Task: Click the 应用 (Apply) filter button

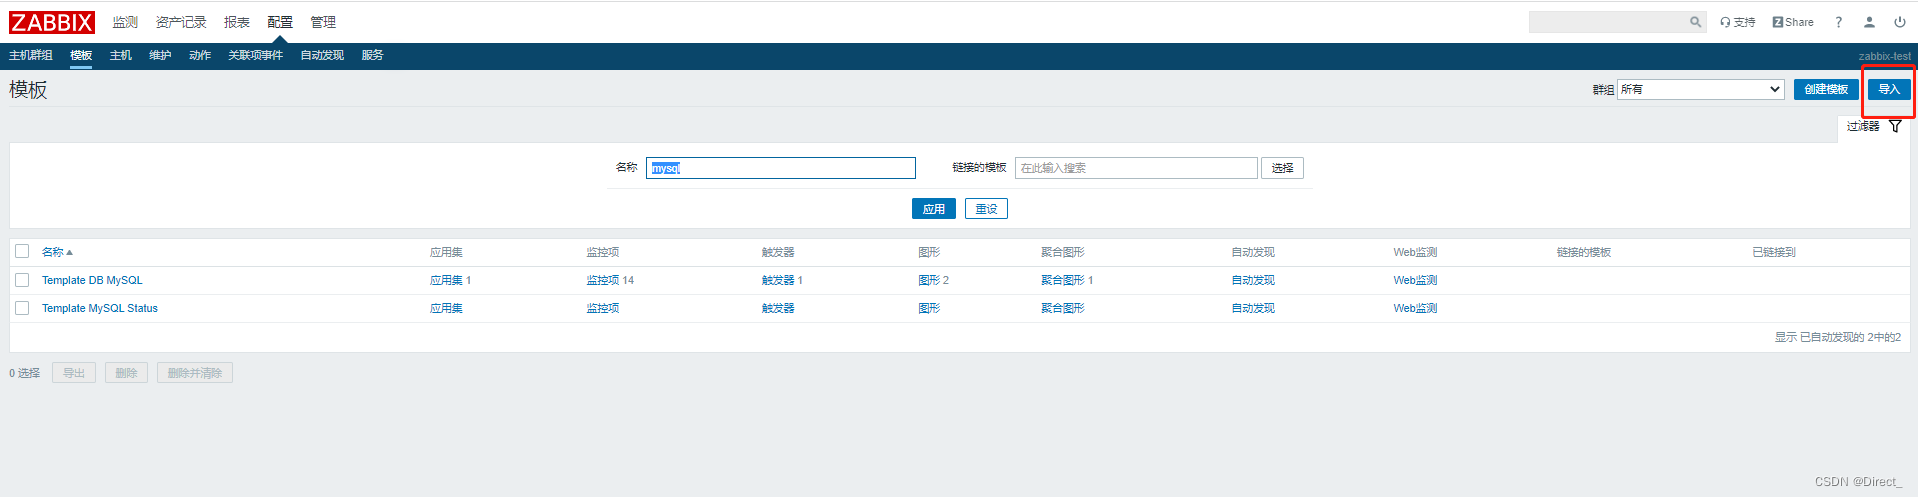Action: (934, 208)
